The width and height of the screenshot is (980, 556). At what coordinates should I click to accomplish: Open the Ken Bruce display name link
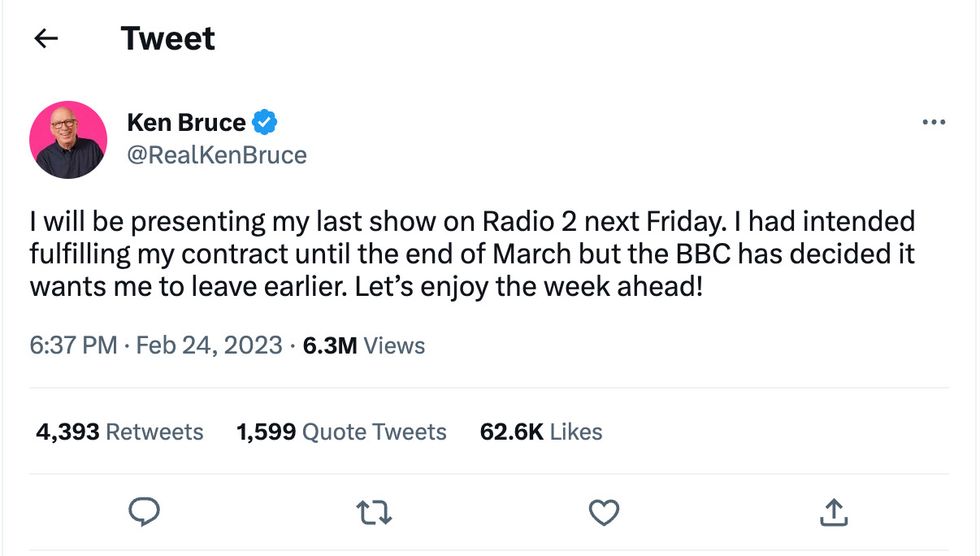pos(186,123)
